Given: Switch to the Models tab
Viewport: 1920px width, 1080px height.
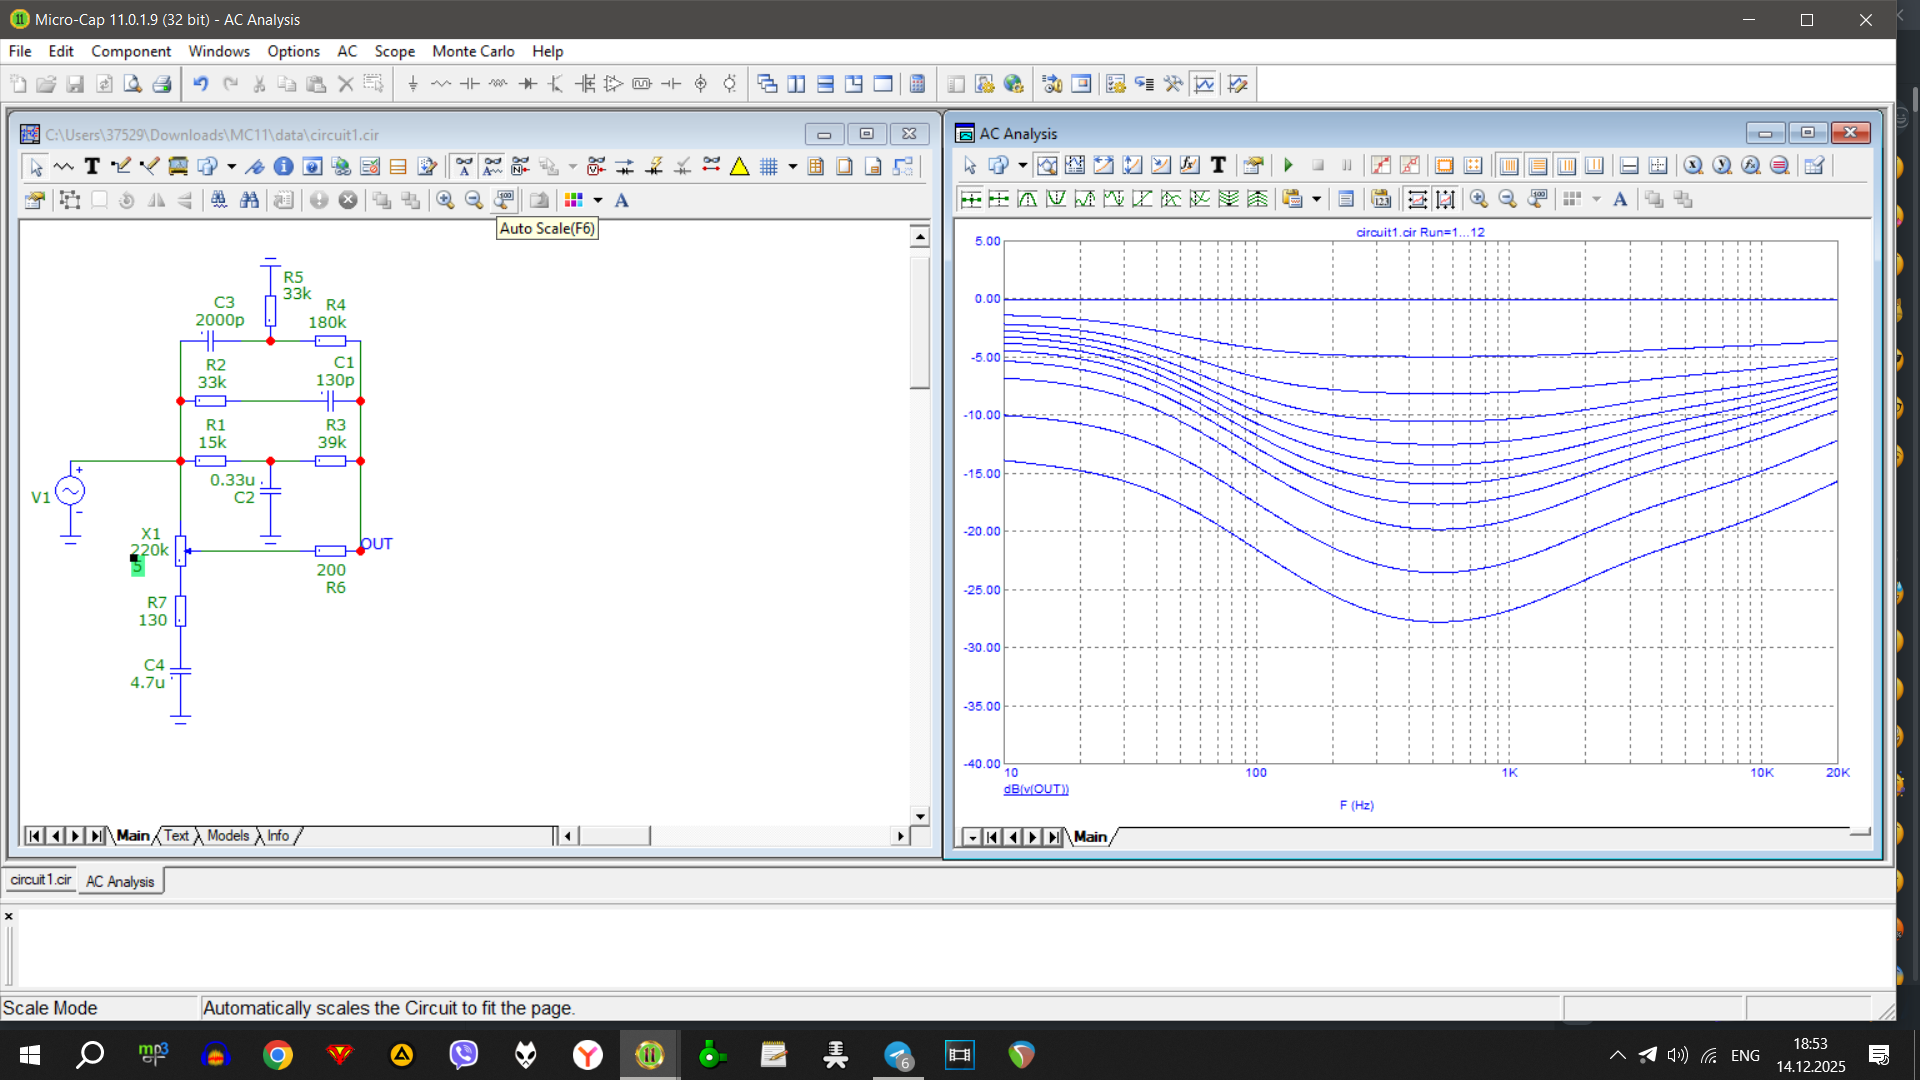Looking at the screenshot, I should coord(228,836).
